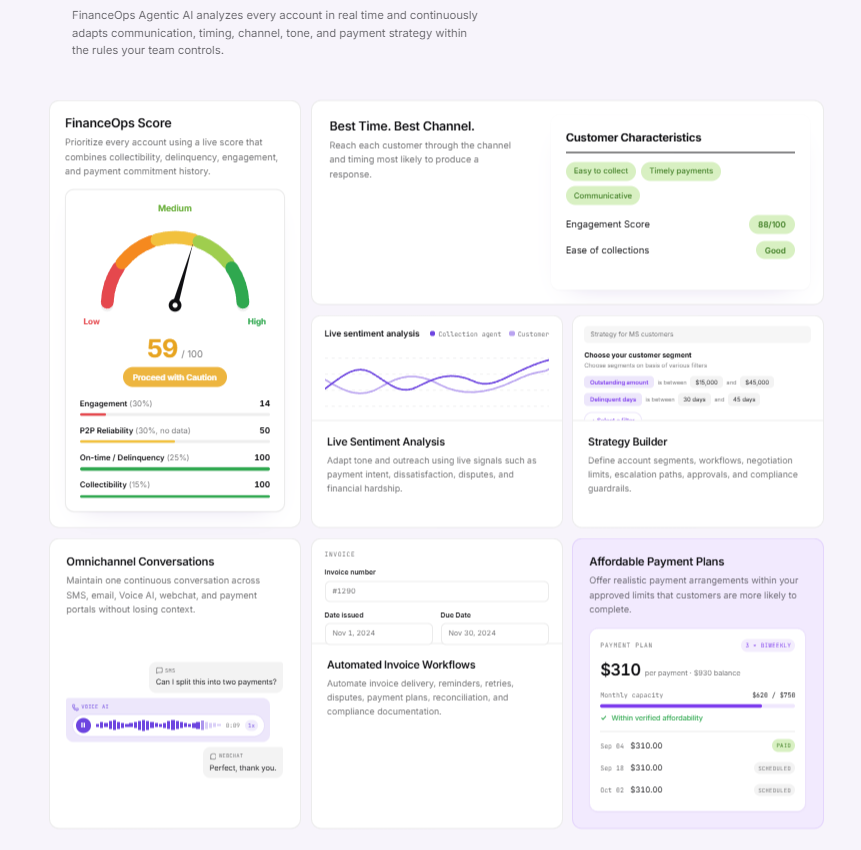The height and width of the screenshot is (850, 861).
Task: Click the Customer legend item
Action: point(529,334)
